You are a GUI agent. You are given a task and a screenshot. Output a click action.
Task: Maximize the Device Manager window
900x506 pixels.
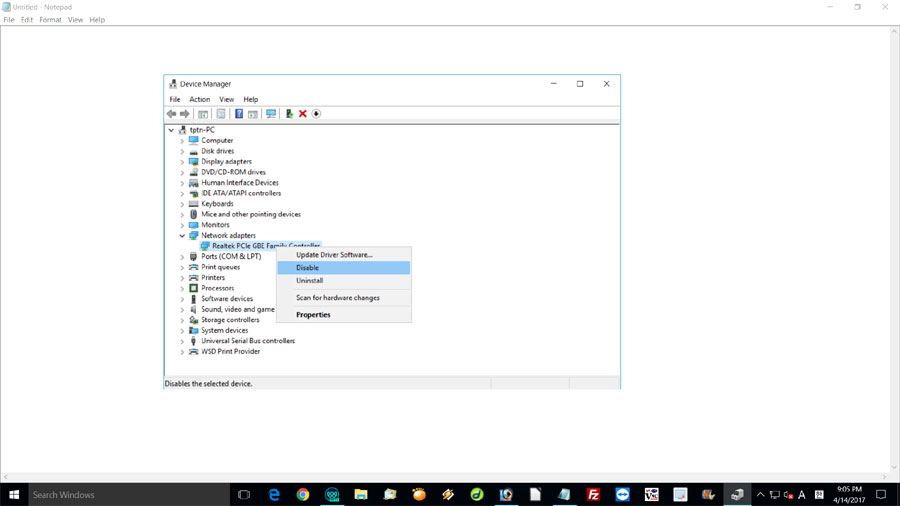(x=580, y=84)
